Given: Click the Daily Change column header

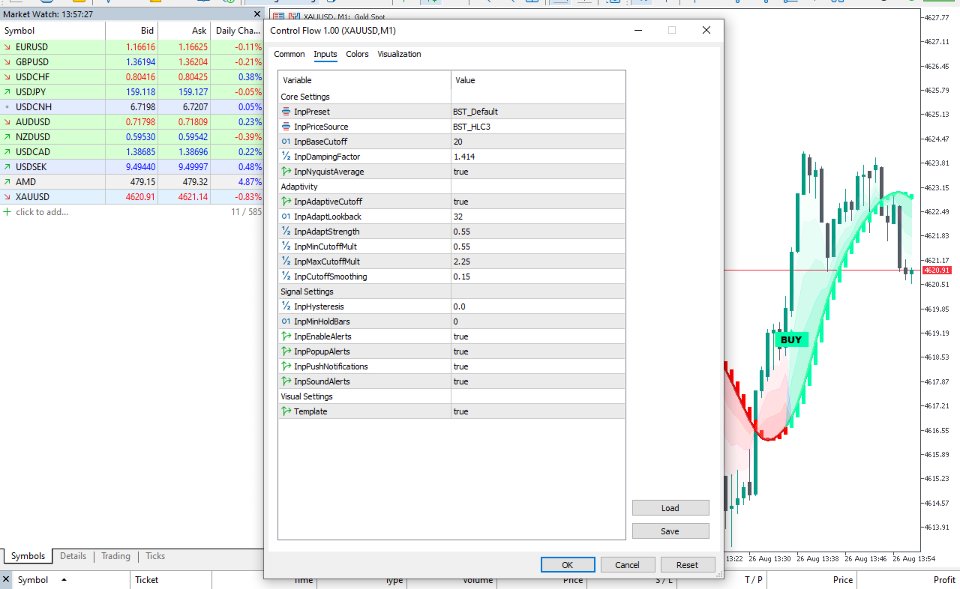Looking at the screenshot, I should tap(238, 31).
